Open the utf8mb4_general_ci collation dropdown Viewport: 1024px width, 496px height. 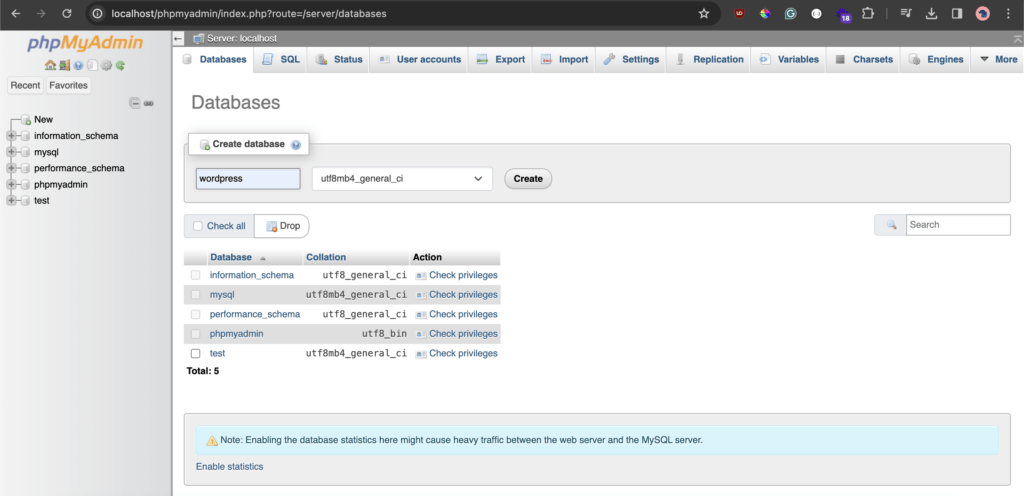pos(402,178)
